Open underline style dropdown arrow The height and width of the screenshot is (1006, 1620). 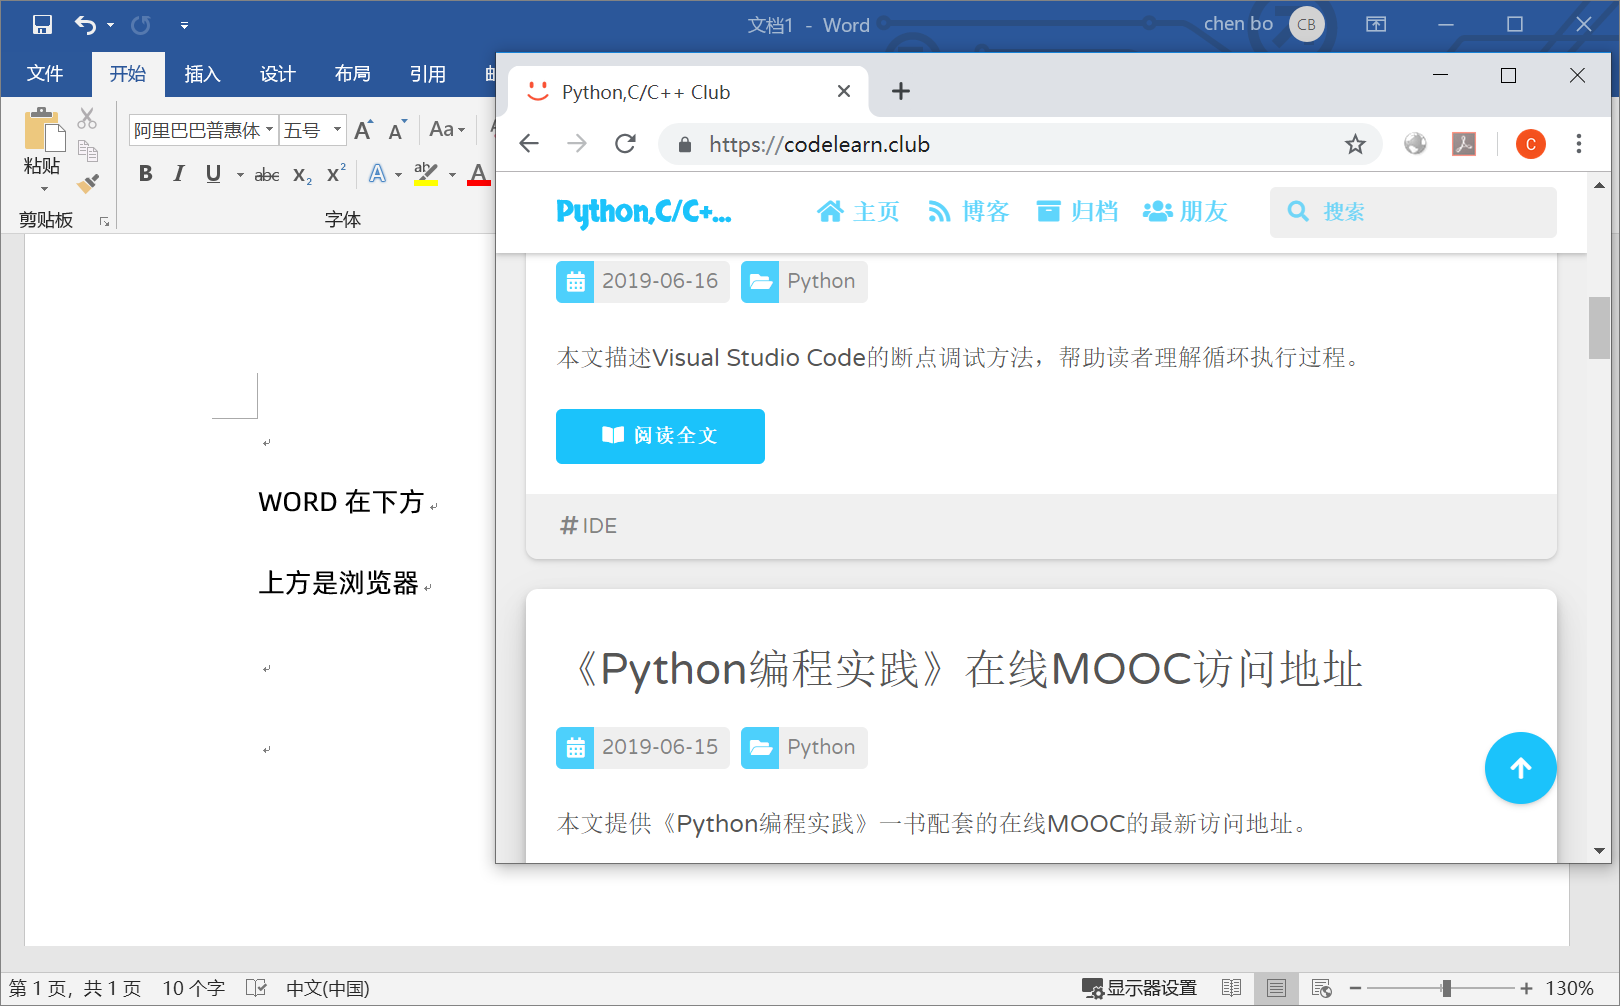tap(240, 175)
